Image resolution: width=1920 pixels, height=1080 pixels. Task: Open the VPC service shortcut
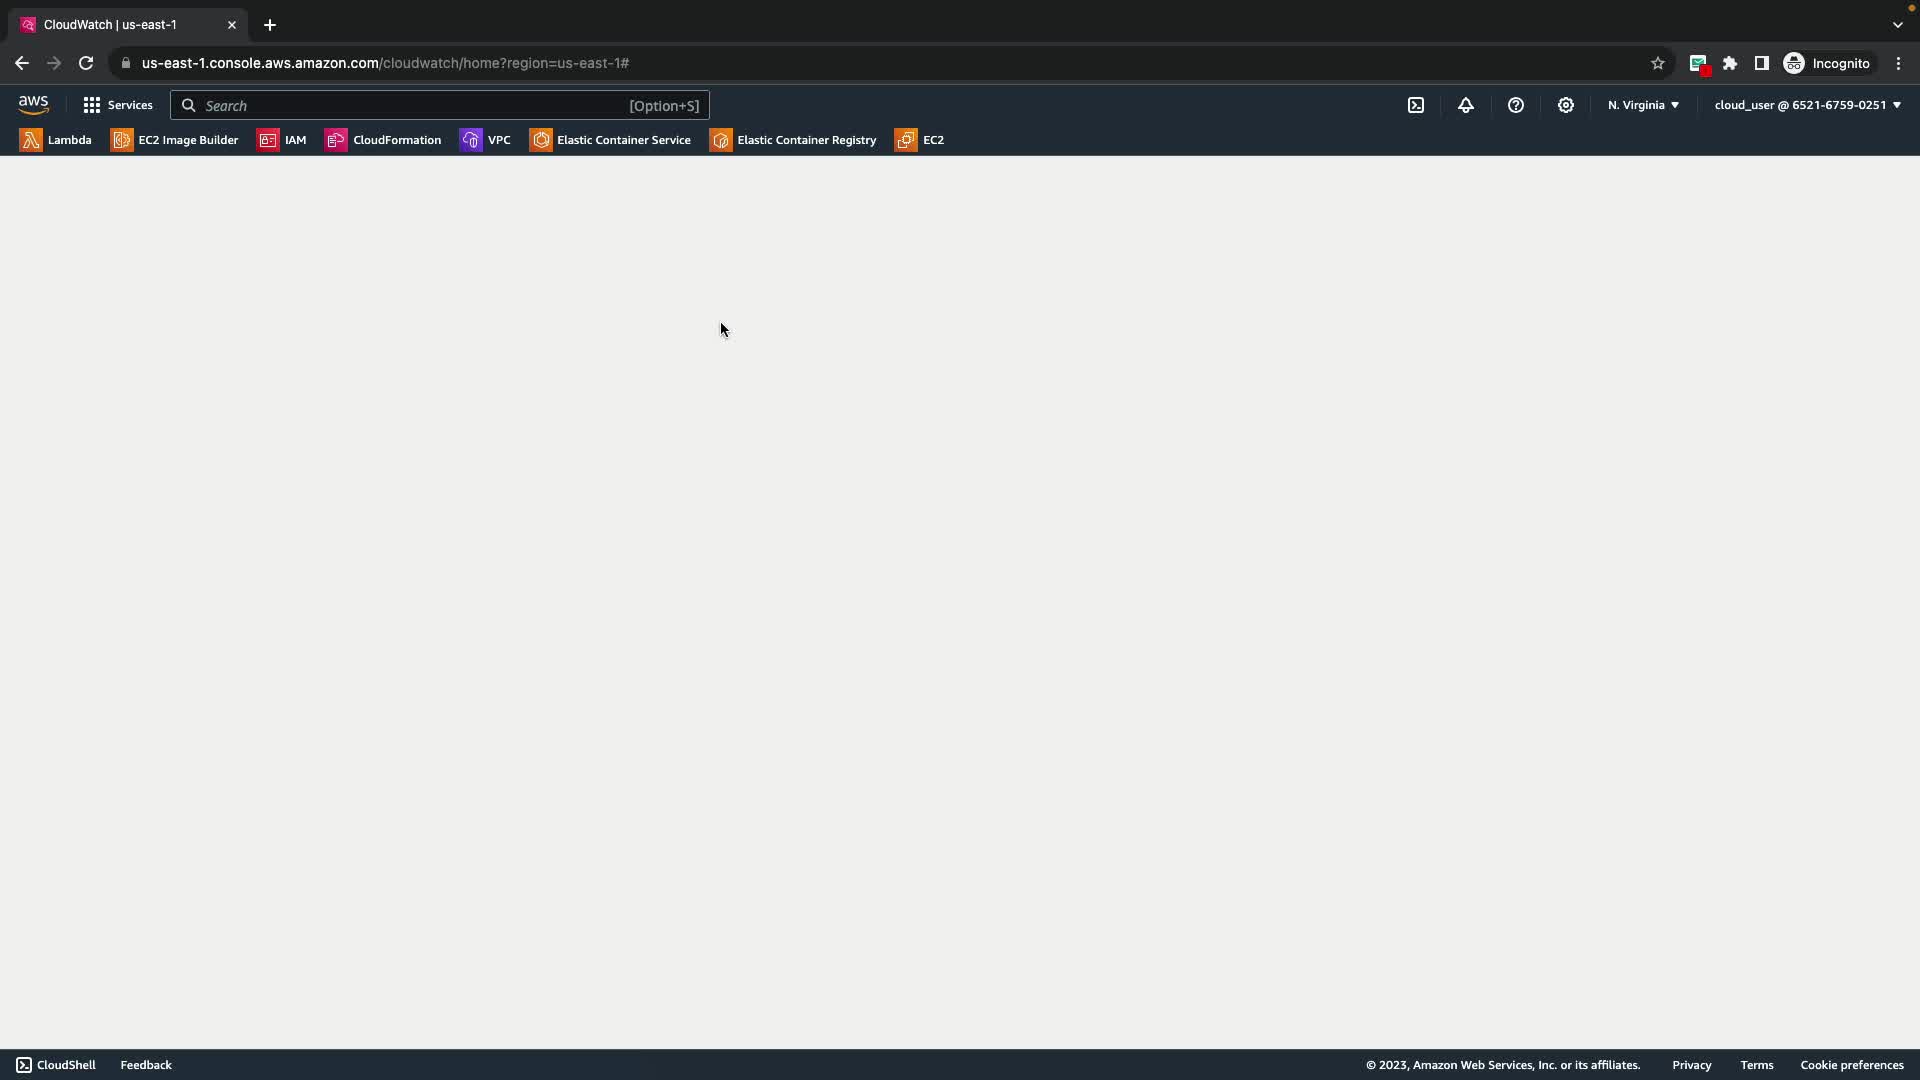click(486, 140)
